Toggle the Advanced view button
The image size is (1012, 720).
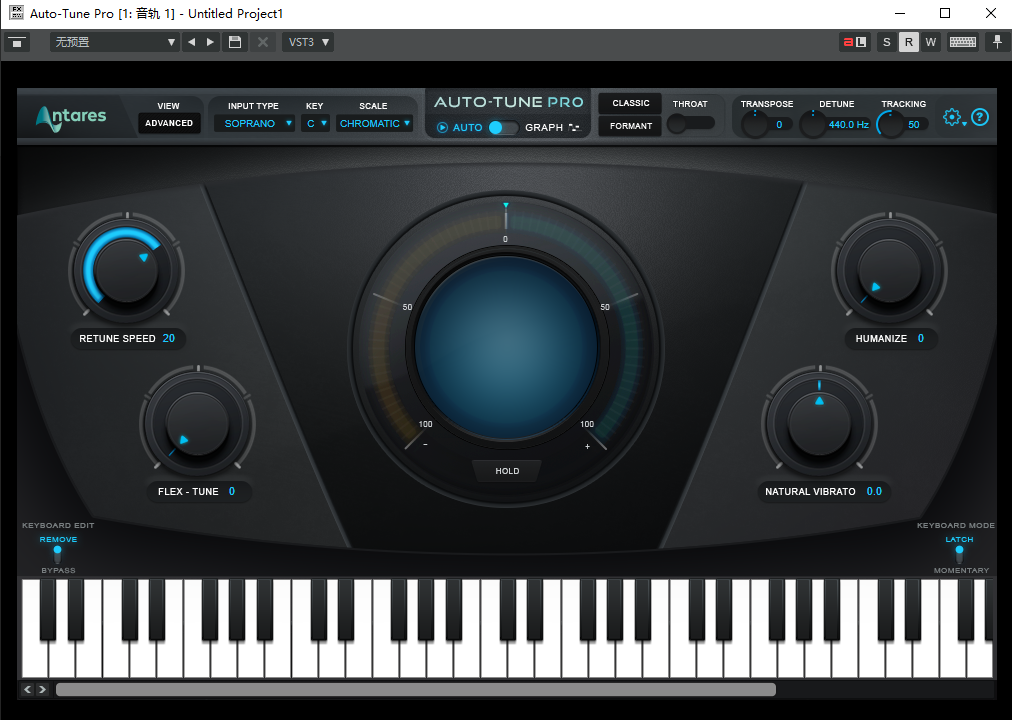169,123
